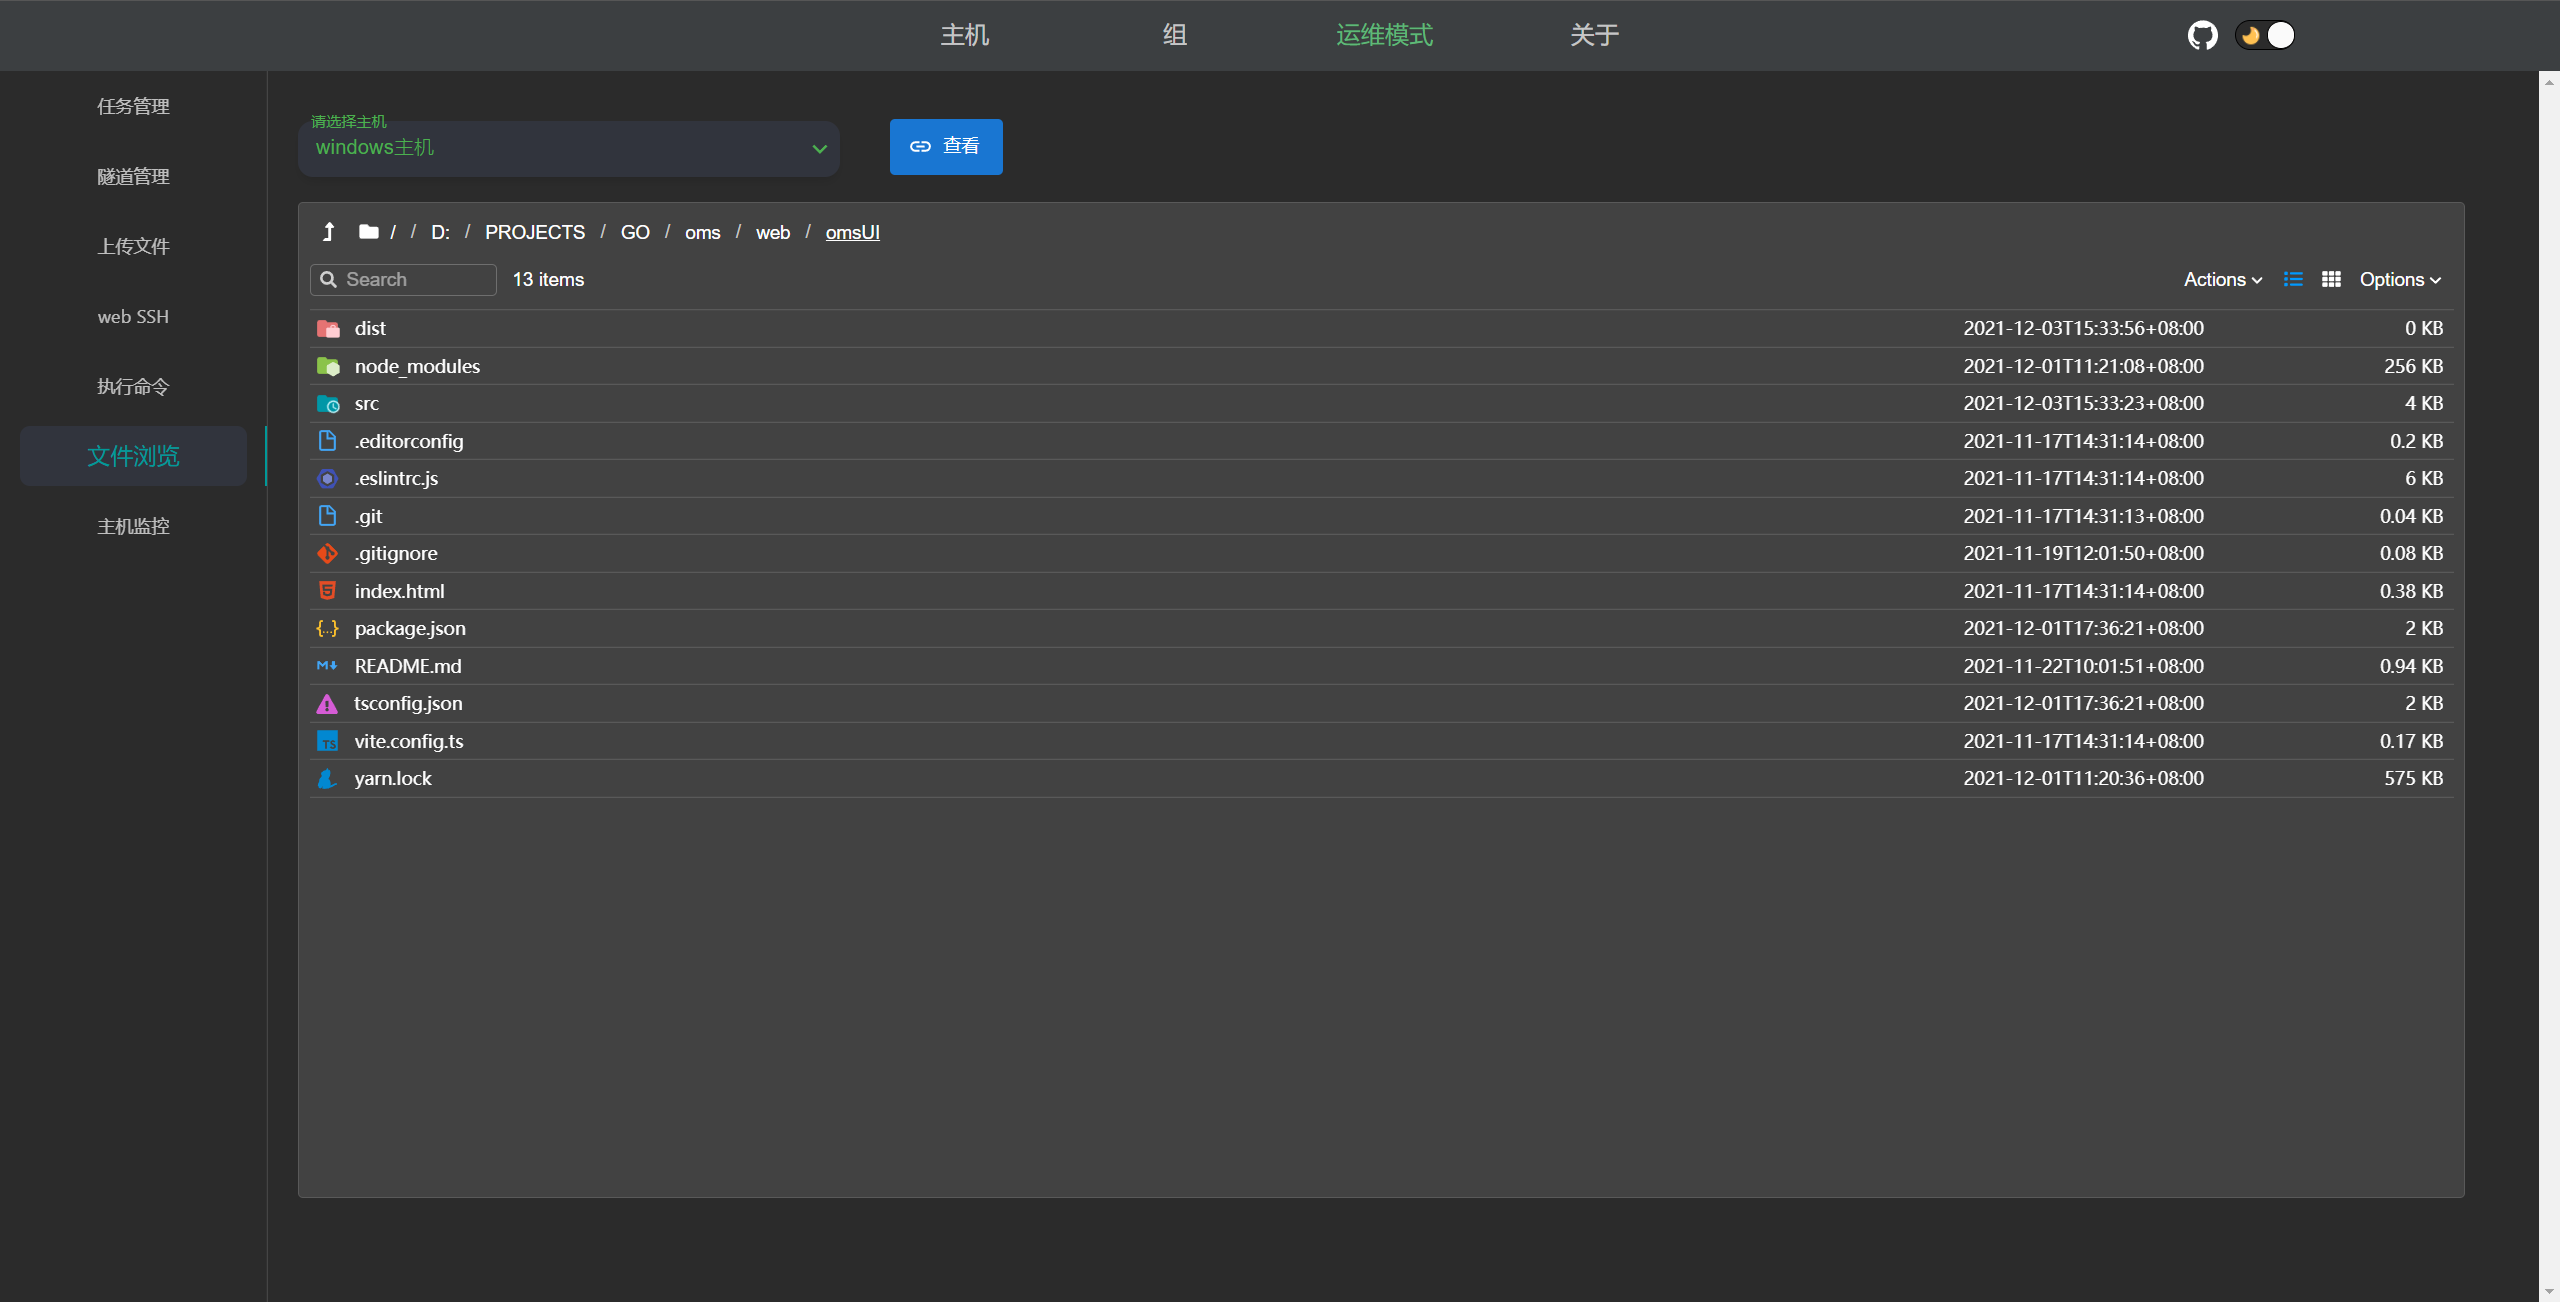Open the web SSH sidebar menu item
This screenshot has width=2560, height=1302.
pyautogui.click(x=133, y=317)
